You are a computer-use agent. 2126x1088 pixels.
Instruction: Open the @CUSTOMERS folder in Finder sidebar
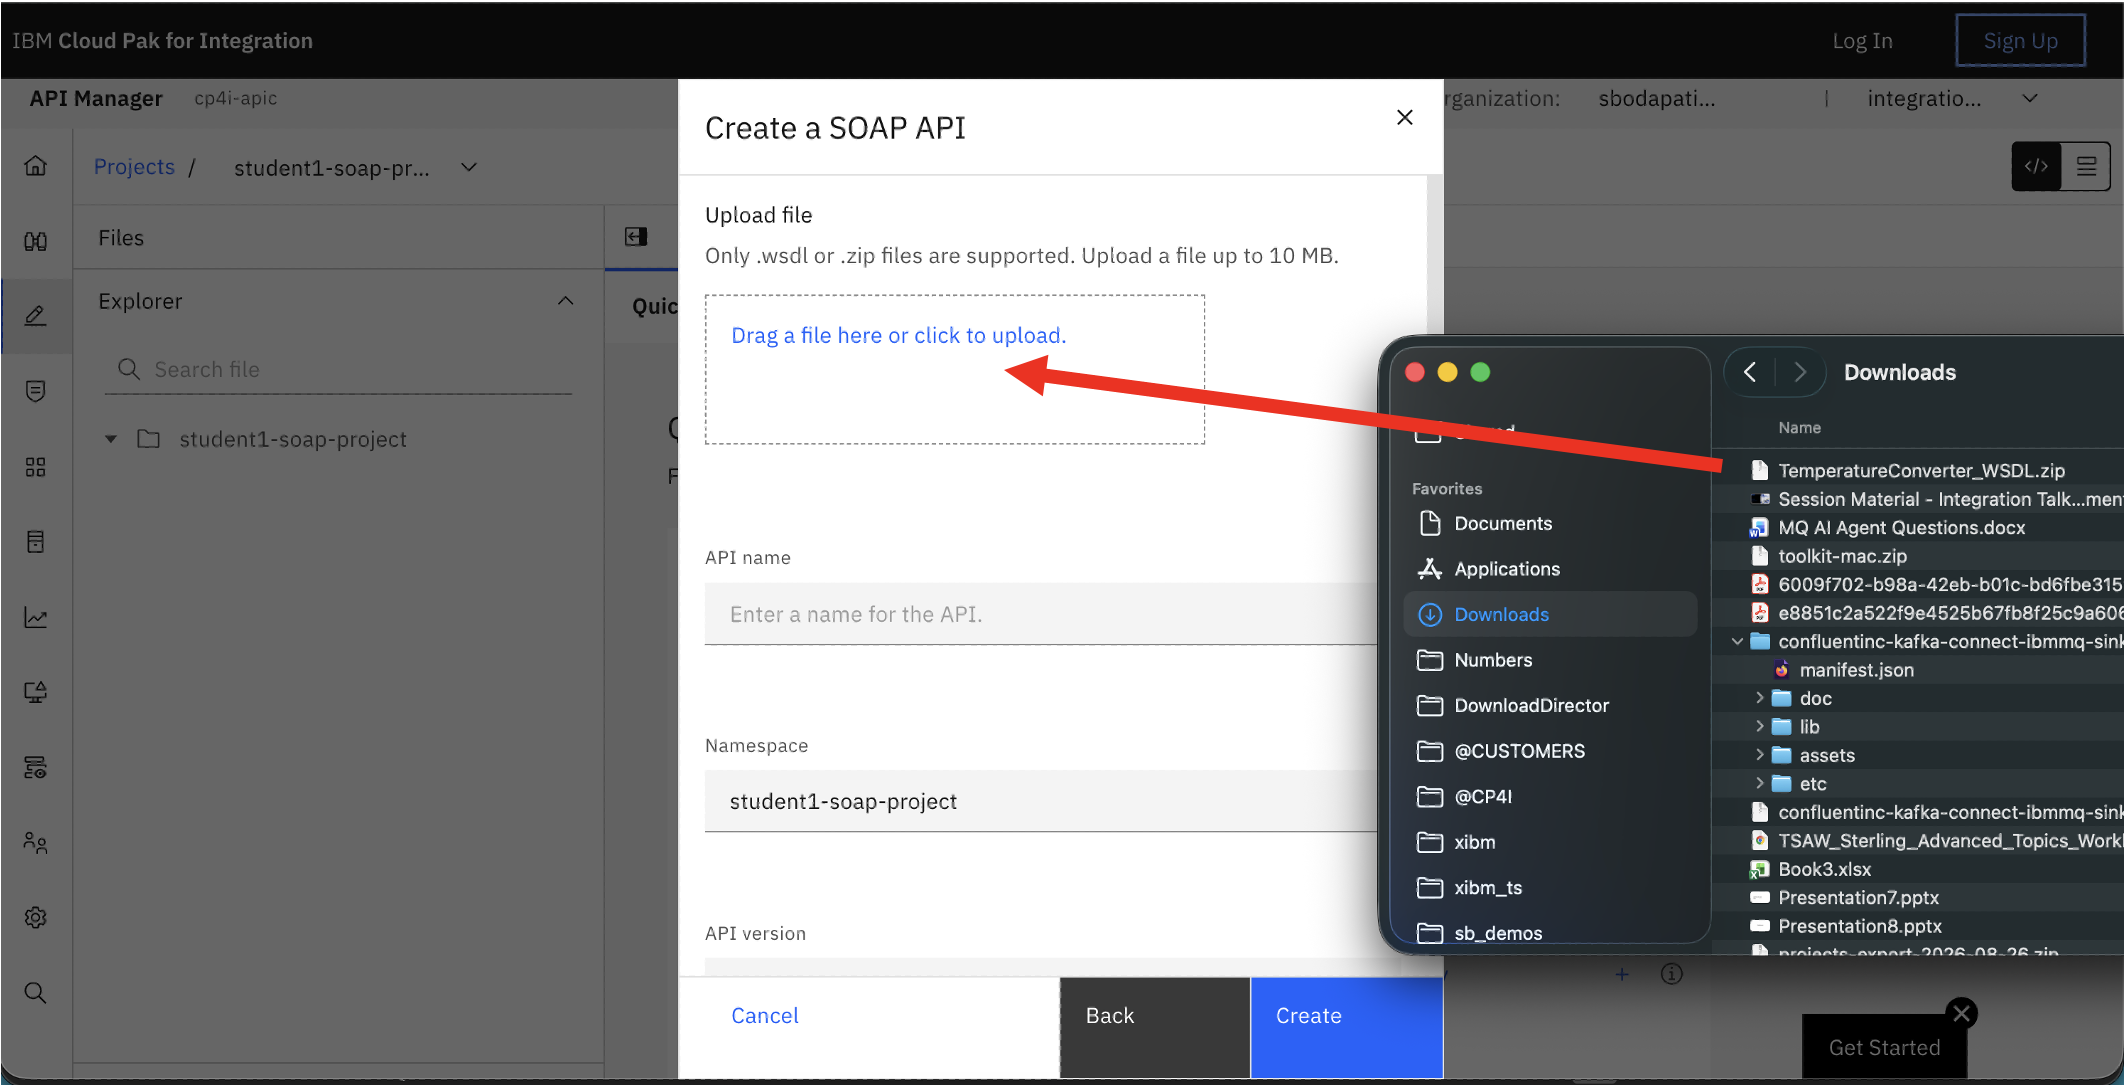coord(1550,751)
